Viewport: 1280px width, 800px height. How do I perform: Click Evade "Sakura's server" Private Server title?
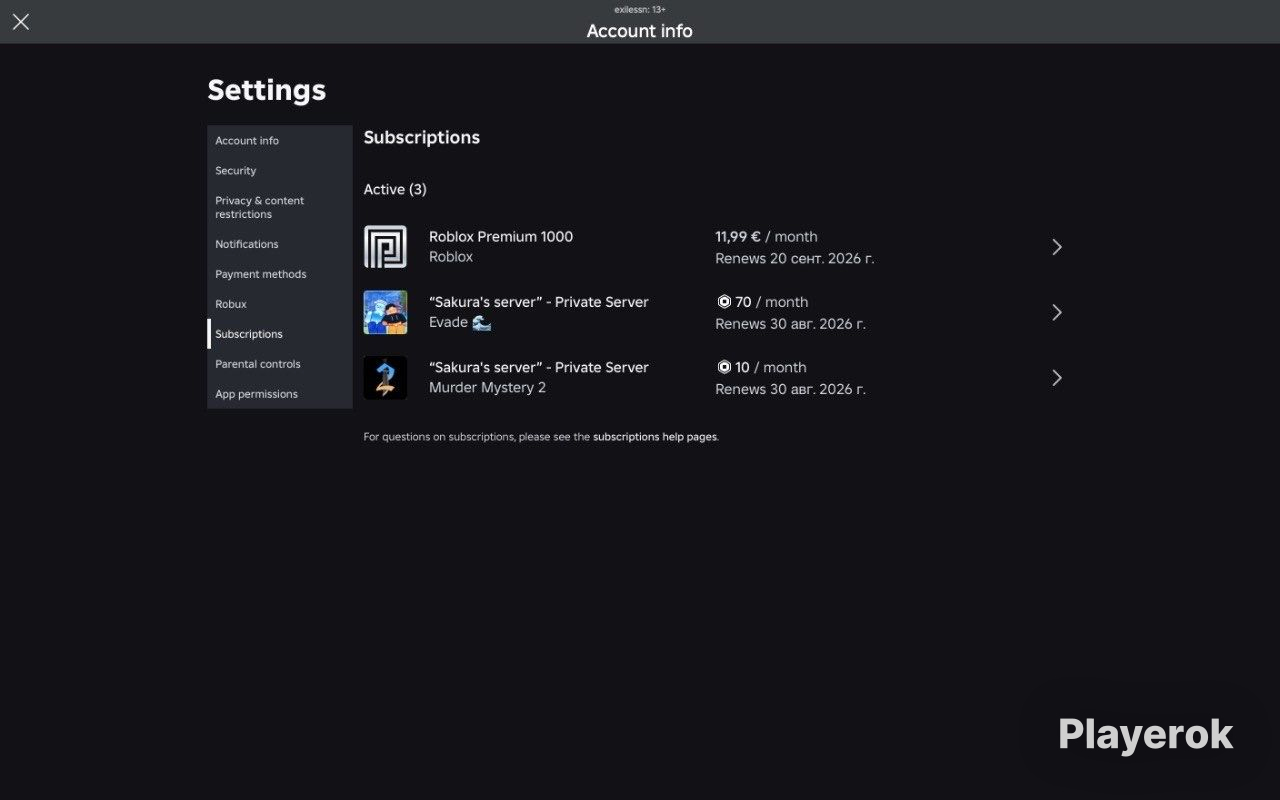click(x=539, y=302)
